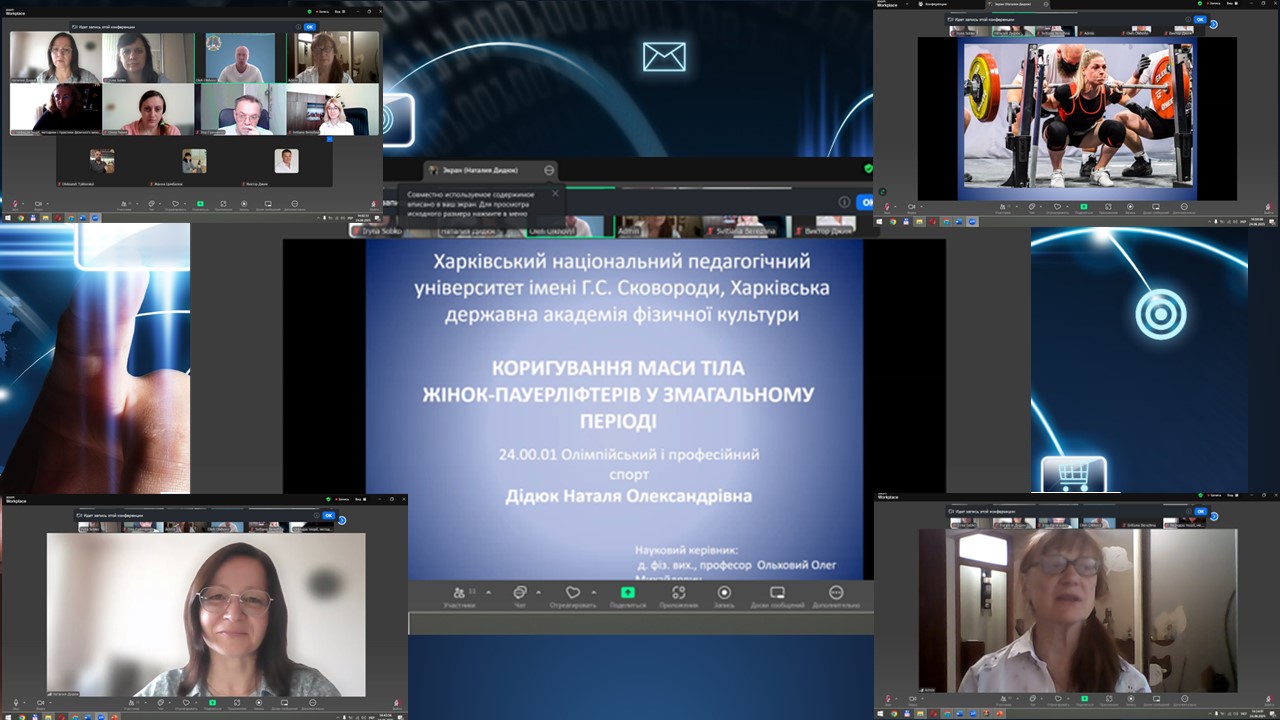The width and height of the screenshot is (1280, 720).
Task: Click leave meeting icon in gallery-view window
Action: pos(374,205)
